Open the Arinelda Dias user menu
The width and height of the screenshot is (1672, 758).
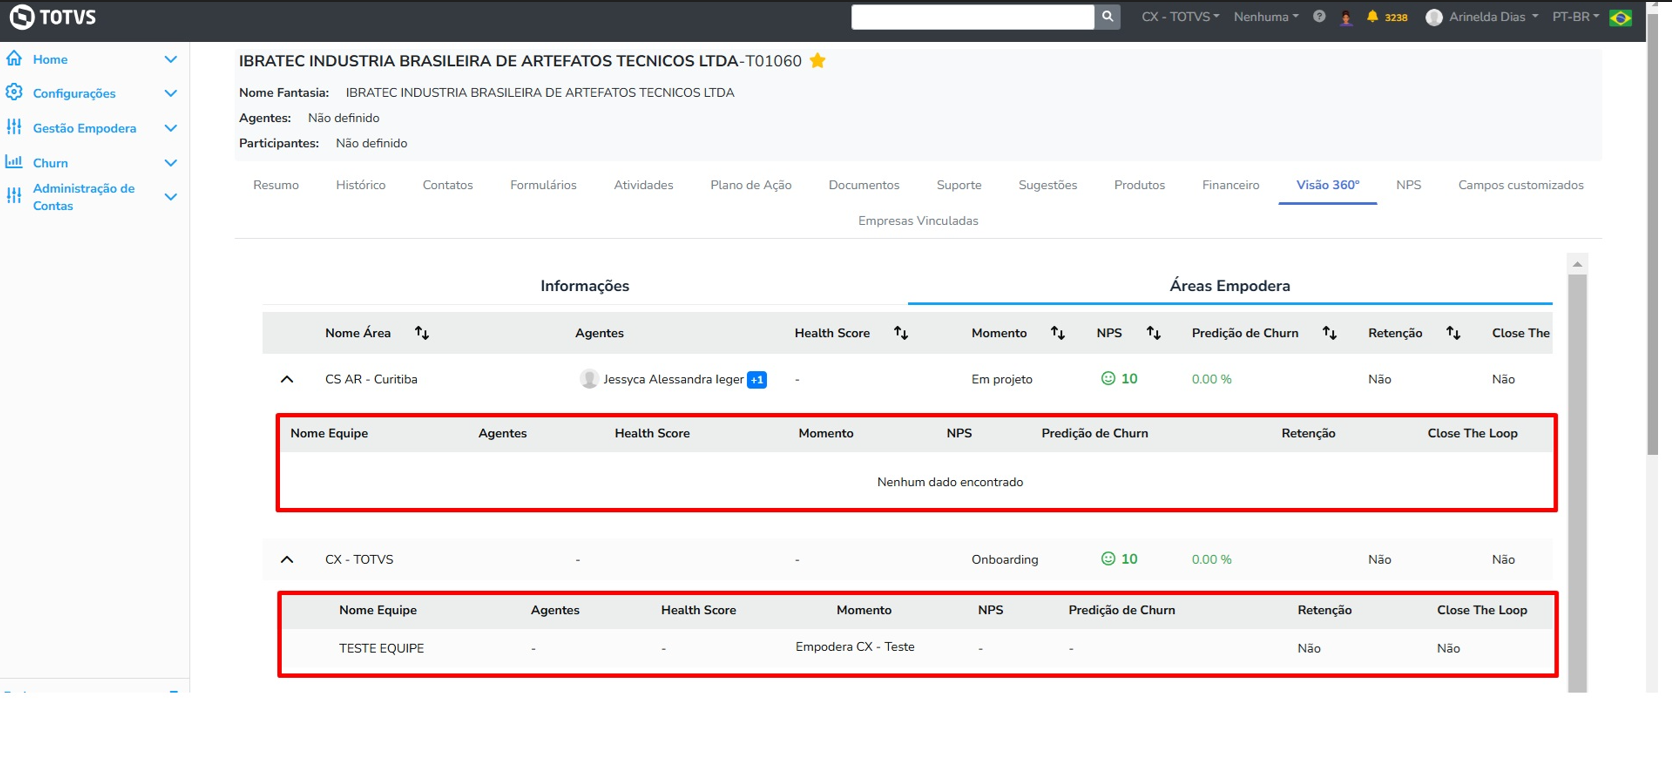pos(1493,17)
